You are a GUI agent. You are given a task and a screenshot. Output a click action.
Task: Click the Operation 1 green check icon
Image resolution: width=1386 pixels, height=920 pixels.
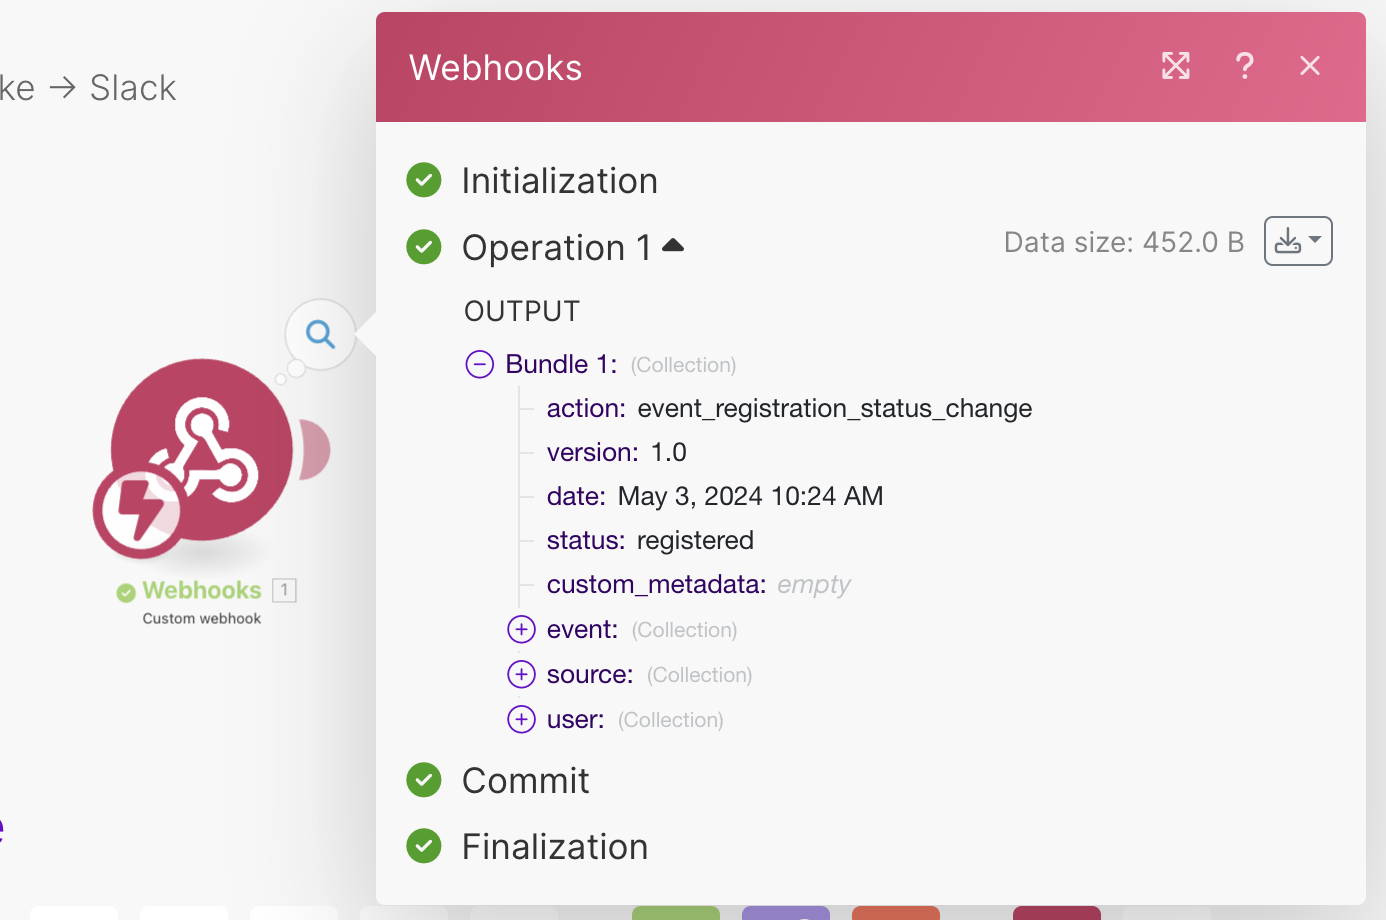pos(424,246)
